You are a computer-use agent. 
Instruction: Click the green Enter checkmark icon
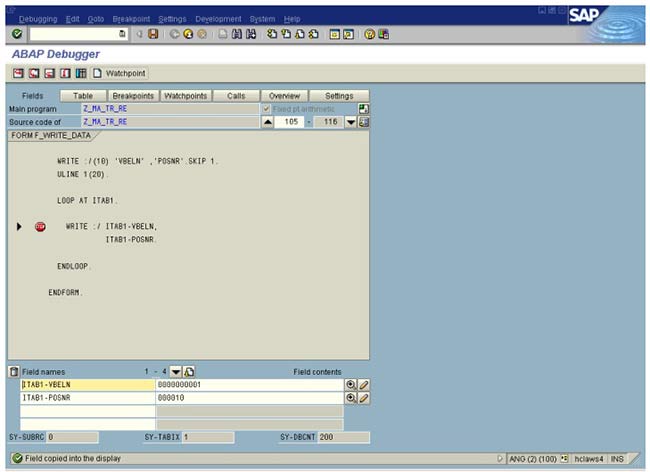point(17,34)
